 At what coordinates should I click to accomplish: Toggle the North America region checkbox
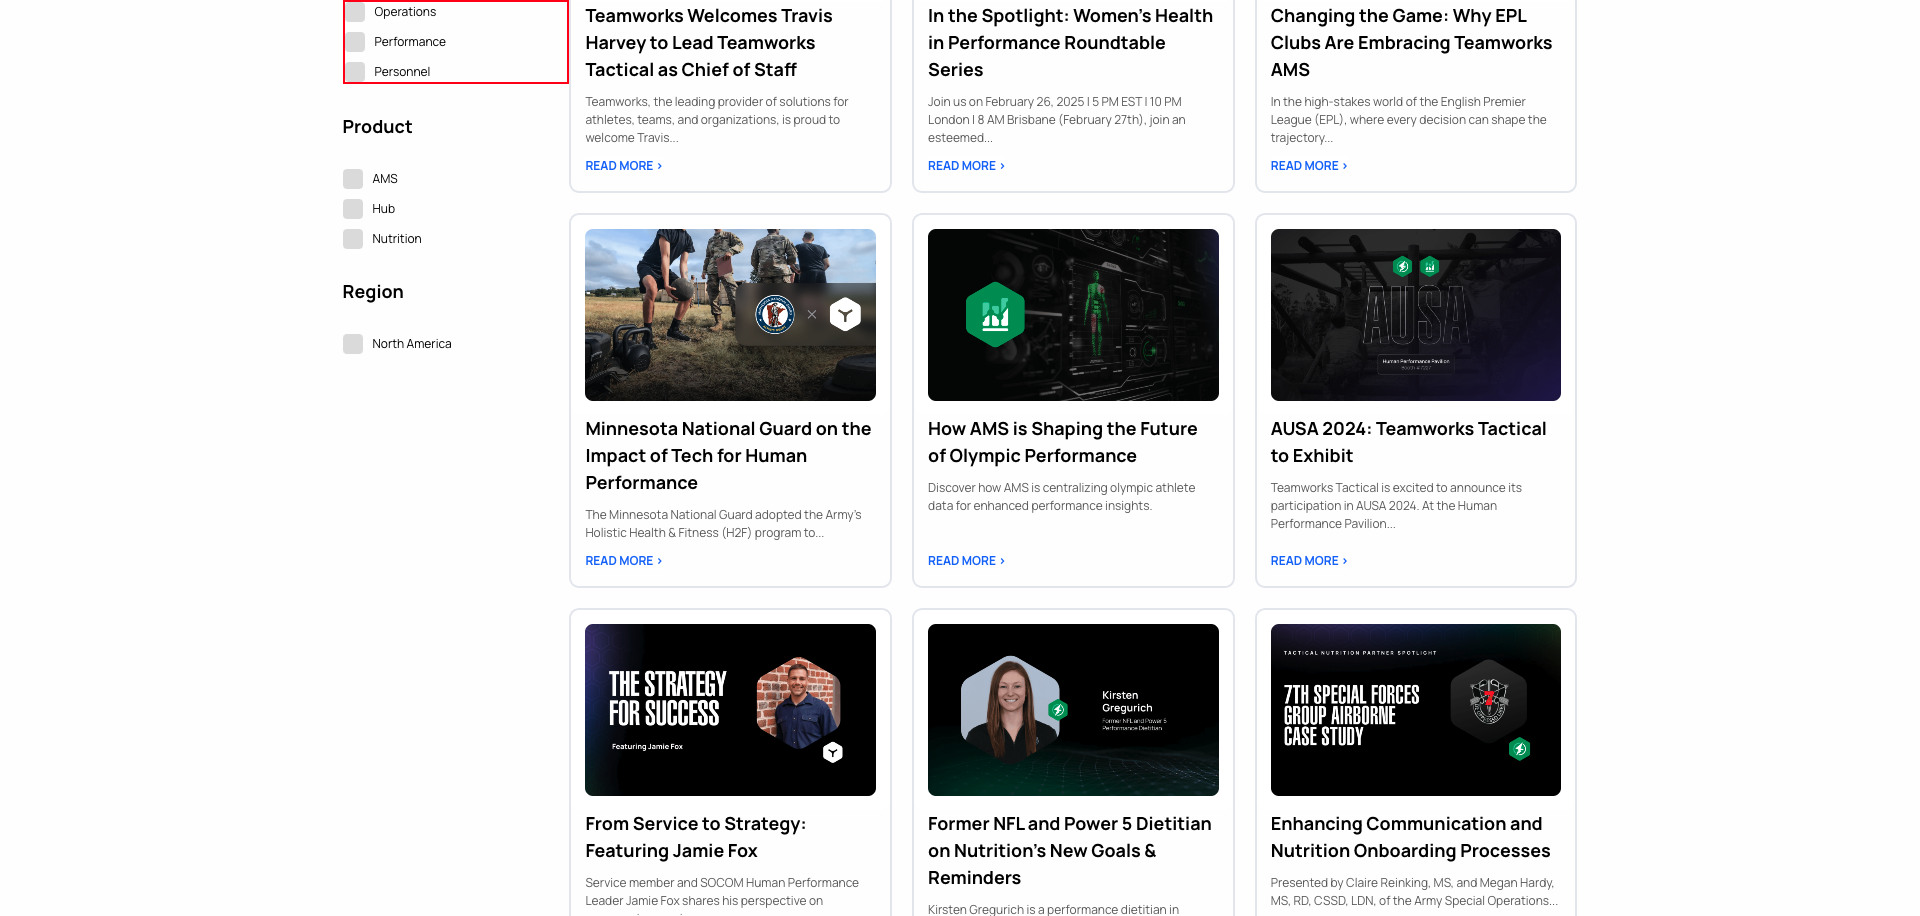pos(353,343)
